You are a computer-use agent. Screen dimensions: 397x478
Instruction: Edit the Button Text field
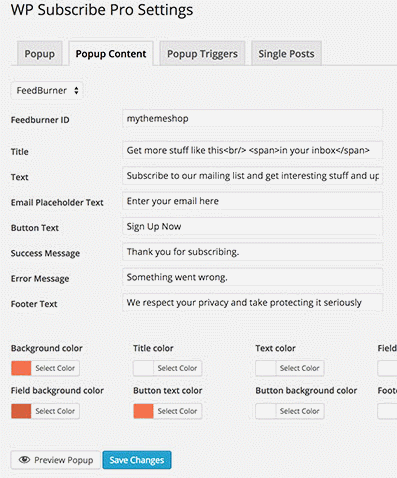click(x=252, y=227)
